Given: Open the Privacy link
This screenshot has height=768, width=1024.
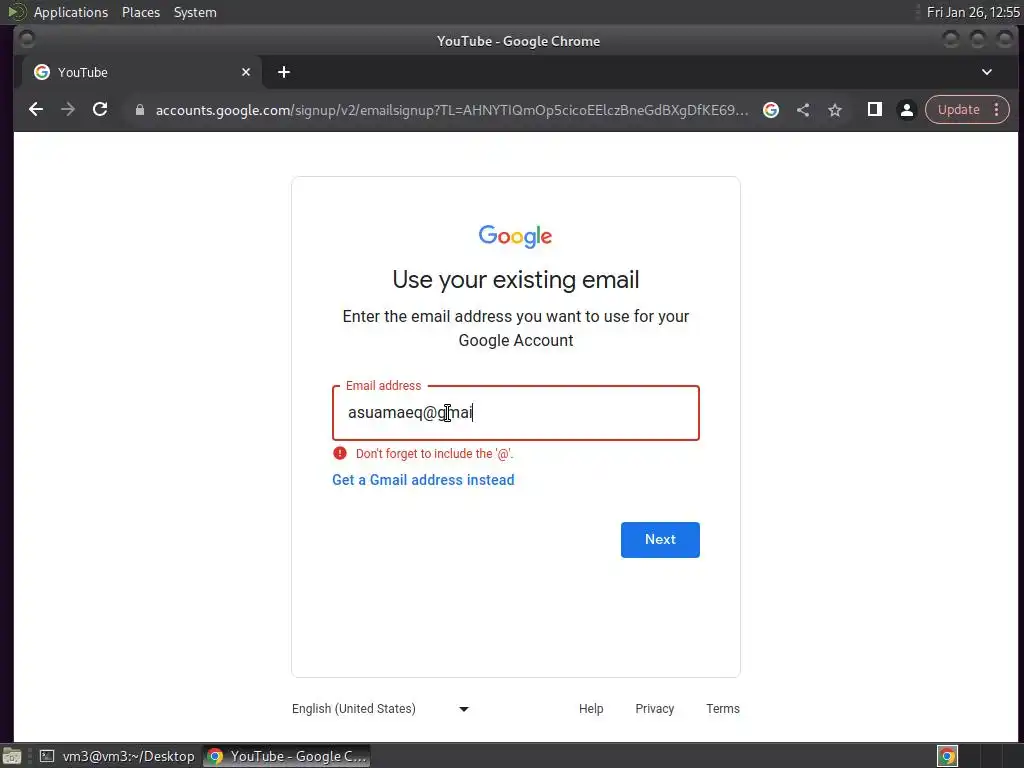Looking at the screenshot, I should (x=654, y=709).
